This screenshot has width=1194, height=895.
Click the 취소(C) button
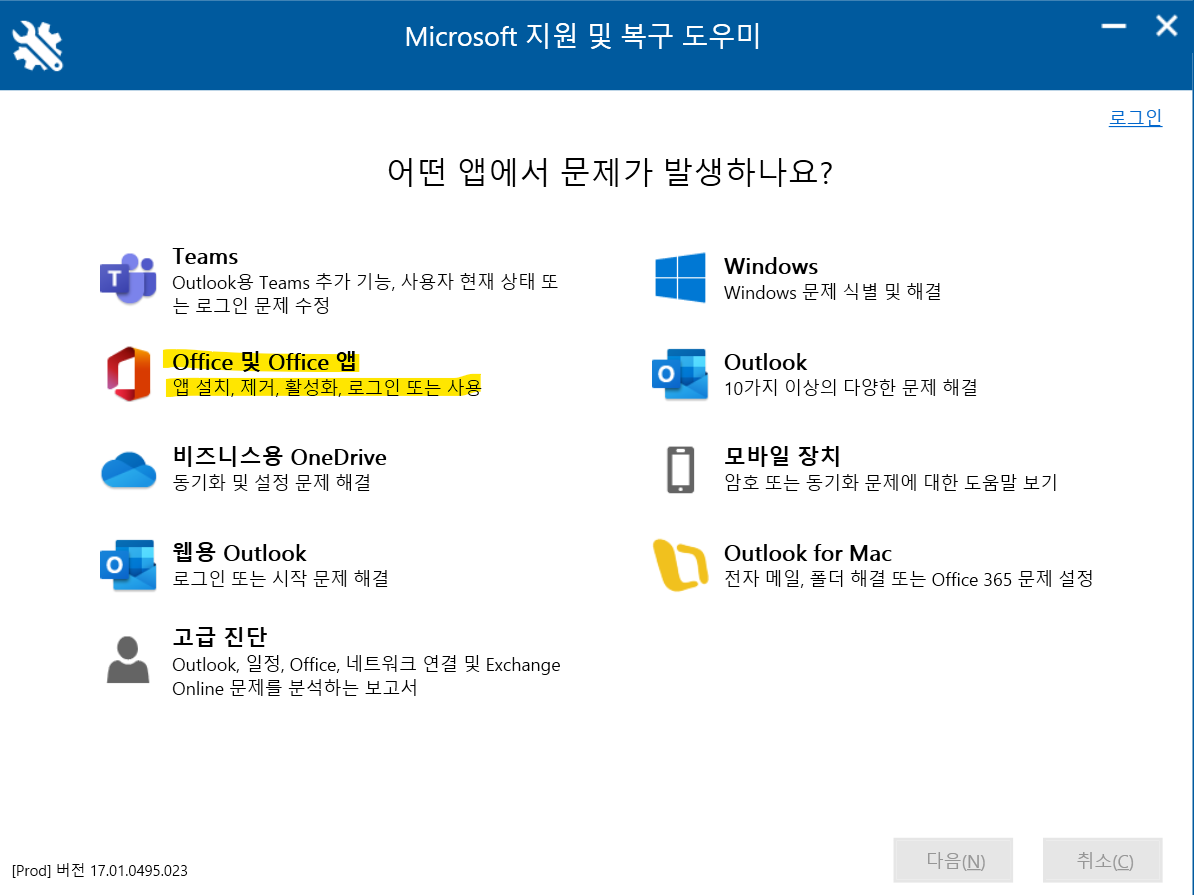1103,861
